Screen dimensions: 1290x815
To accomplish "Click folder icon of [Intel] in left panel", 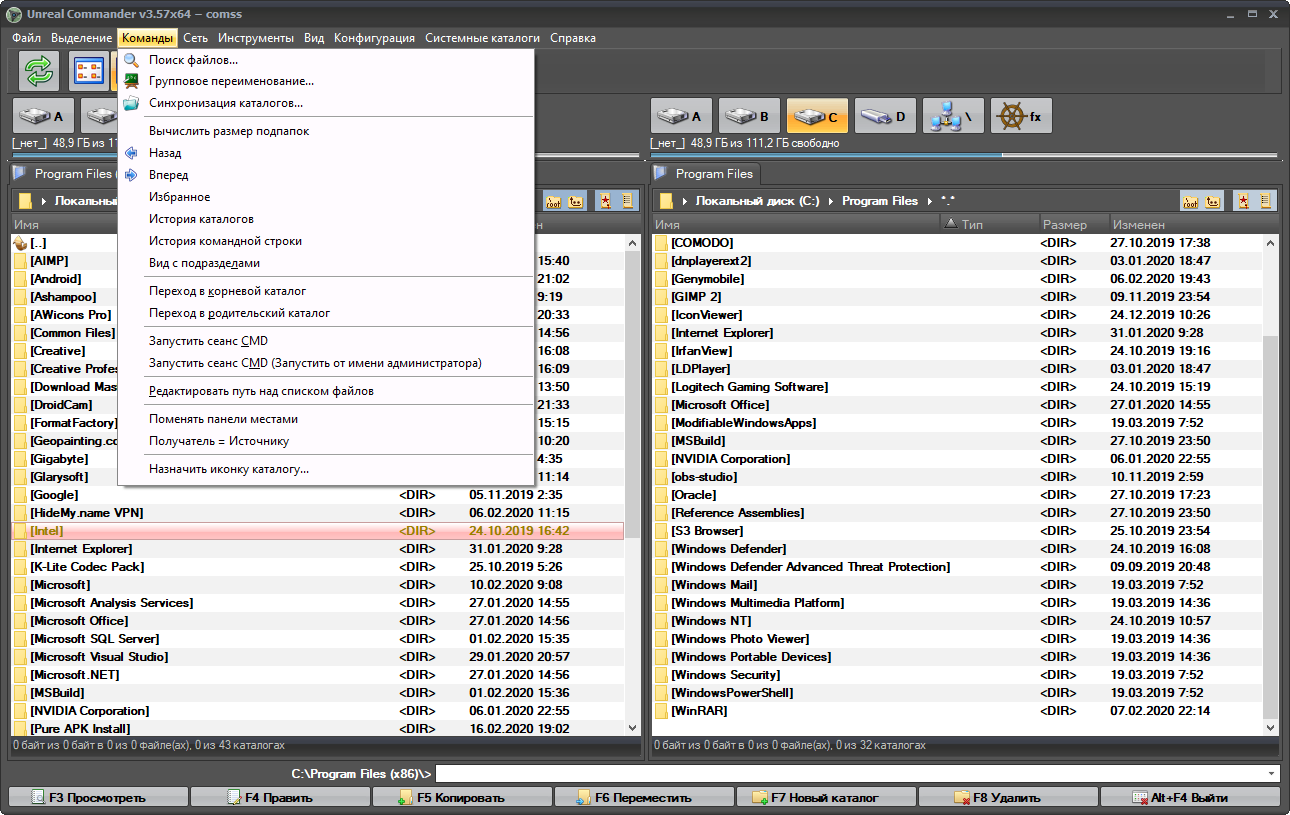I will point(20,531).
